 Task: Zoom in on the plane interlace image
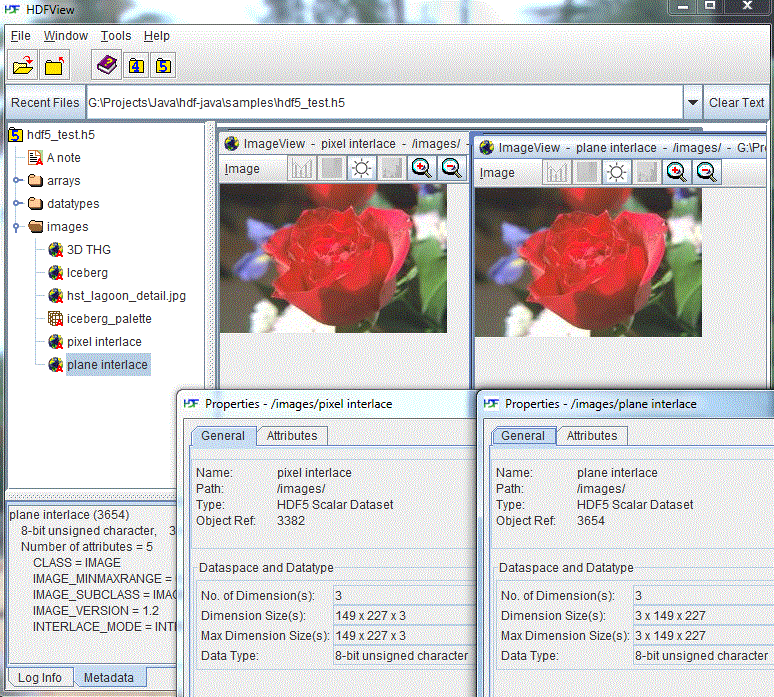677,173
